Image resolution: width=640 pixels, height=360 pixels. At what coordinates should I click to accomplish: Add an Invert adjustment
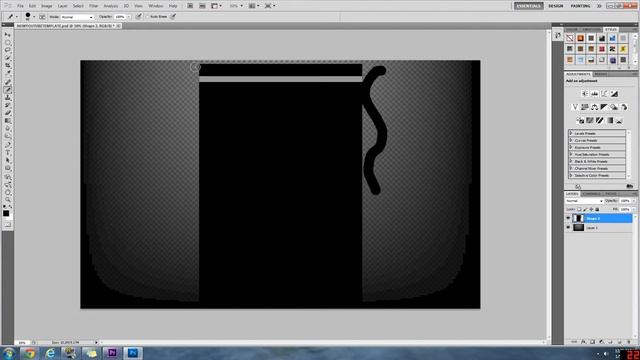580,120
